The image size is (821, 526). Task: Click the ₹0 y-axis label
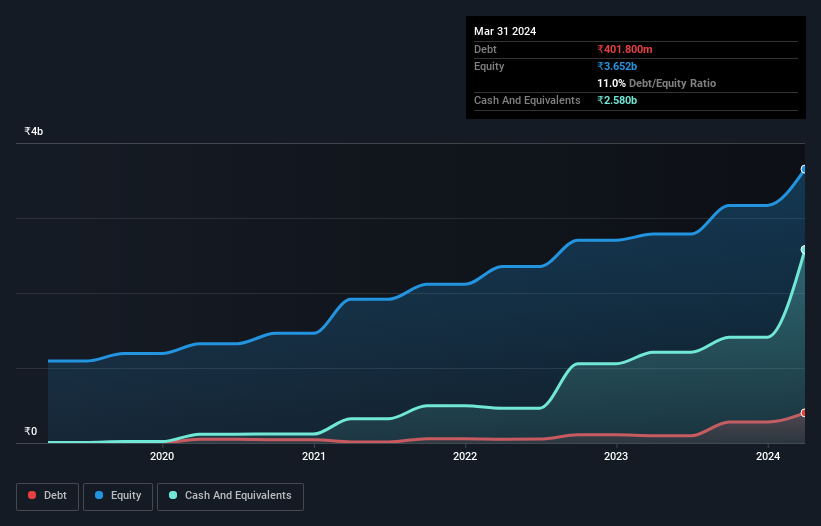pos(31,431)
